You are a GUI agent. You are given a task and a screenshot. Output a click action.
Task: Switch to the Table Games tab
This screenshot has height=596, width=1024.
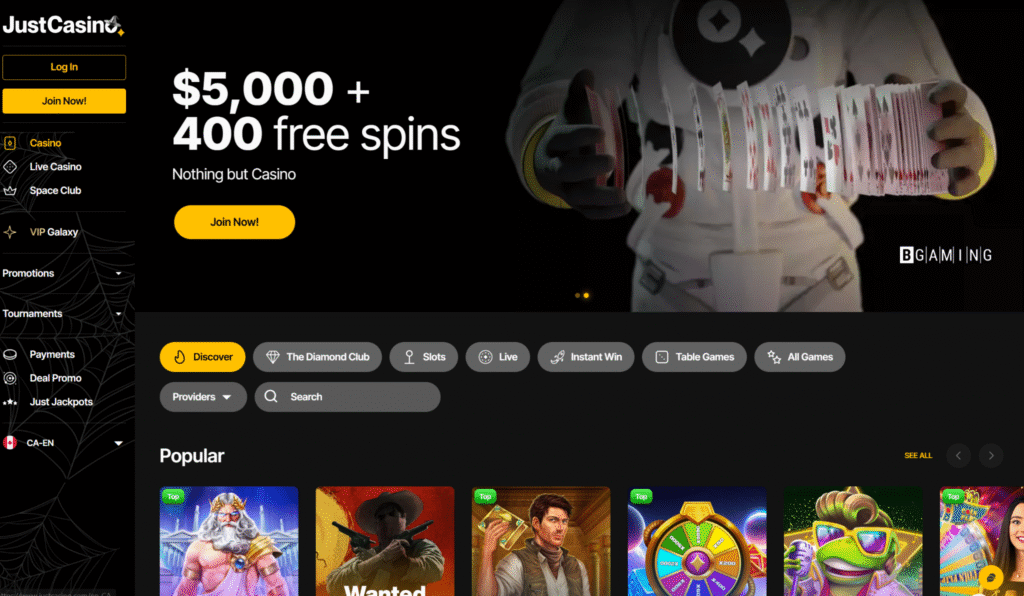pyautogui.click(x=694, y=357)
